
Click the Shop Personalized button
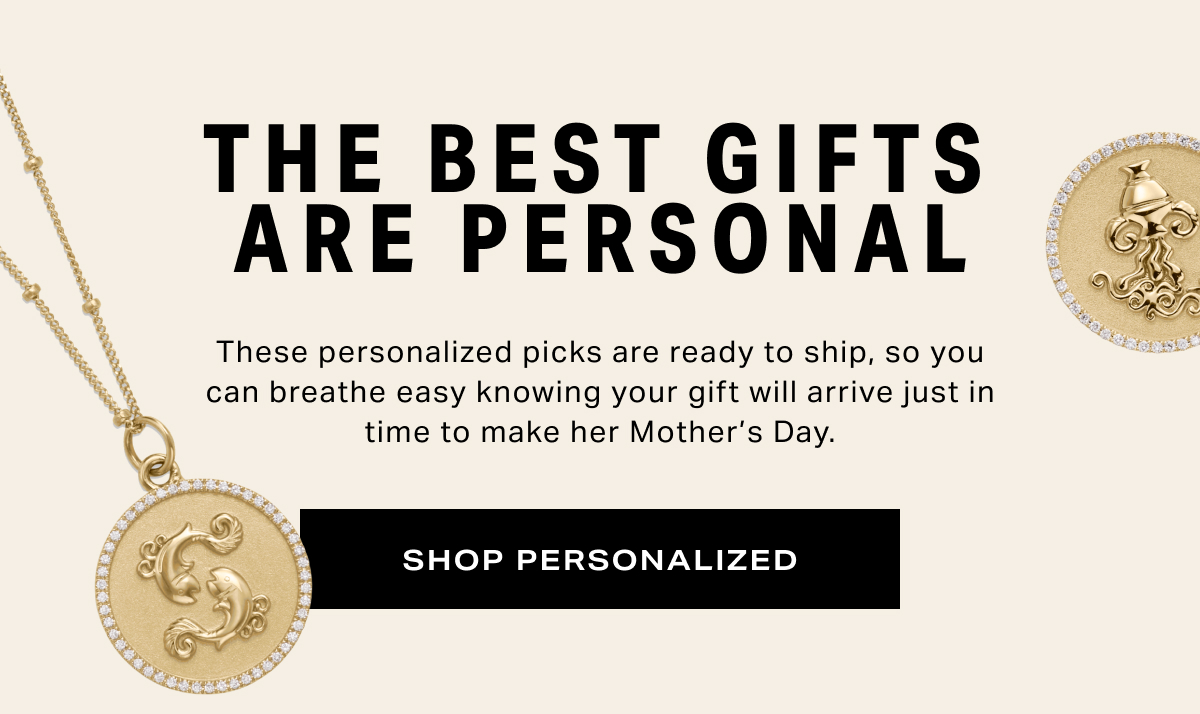600,559
